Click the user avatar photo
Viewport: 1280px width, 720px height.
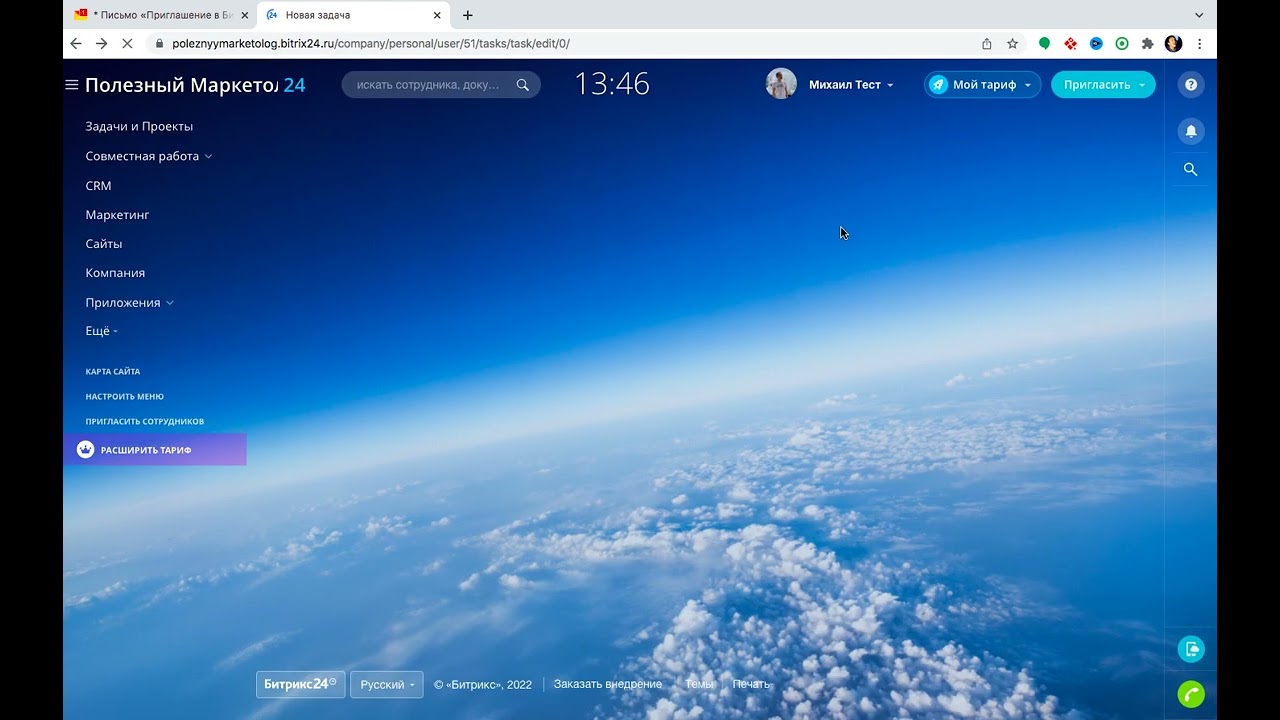pyautogui.click(x=781, y=84)
